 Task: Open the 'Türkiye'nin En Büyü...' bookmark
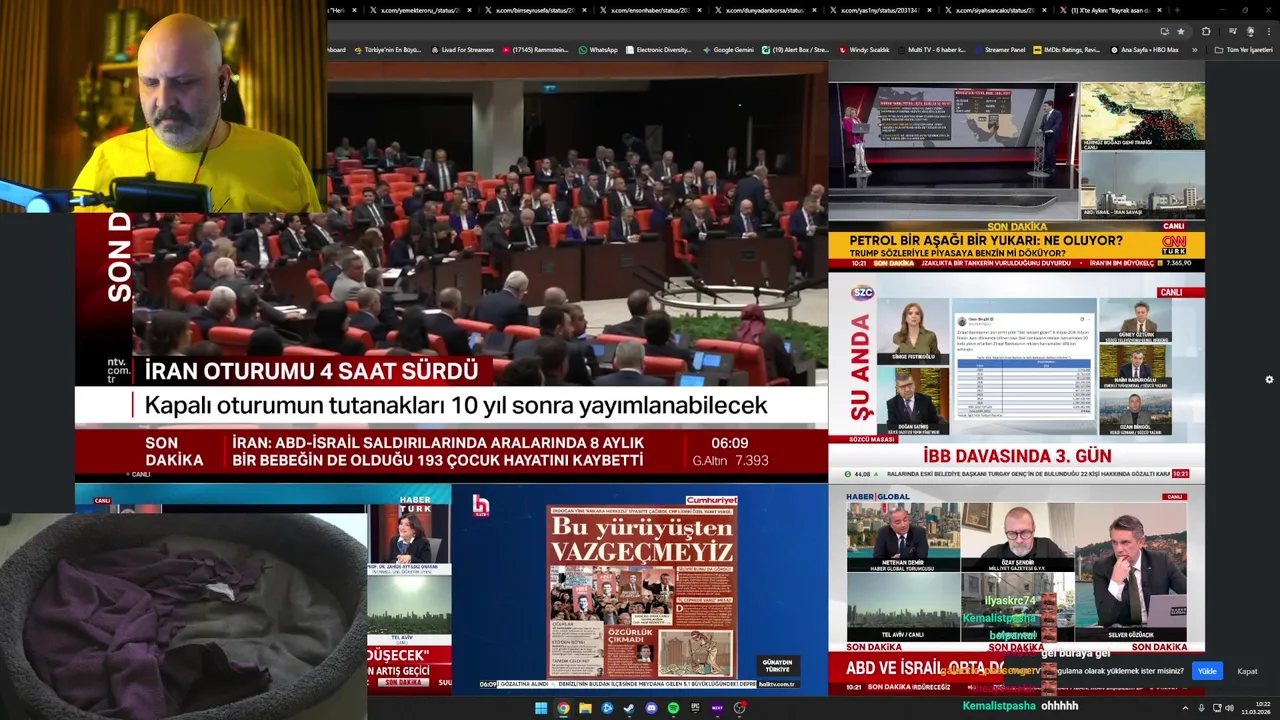coord(387,50)
